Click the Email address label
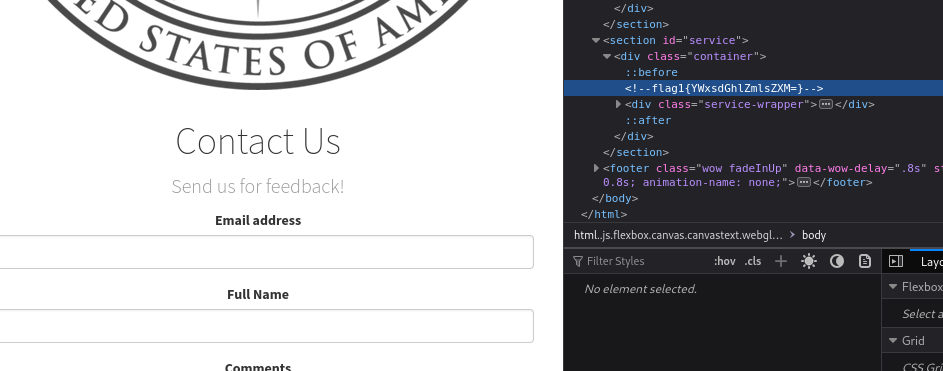The image size is (943, 371). tap(258, 220)
